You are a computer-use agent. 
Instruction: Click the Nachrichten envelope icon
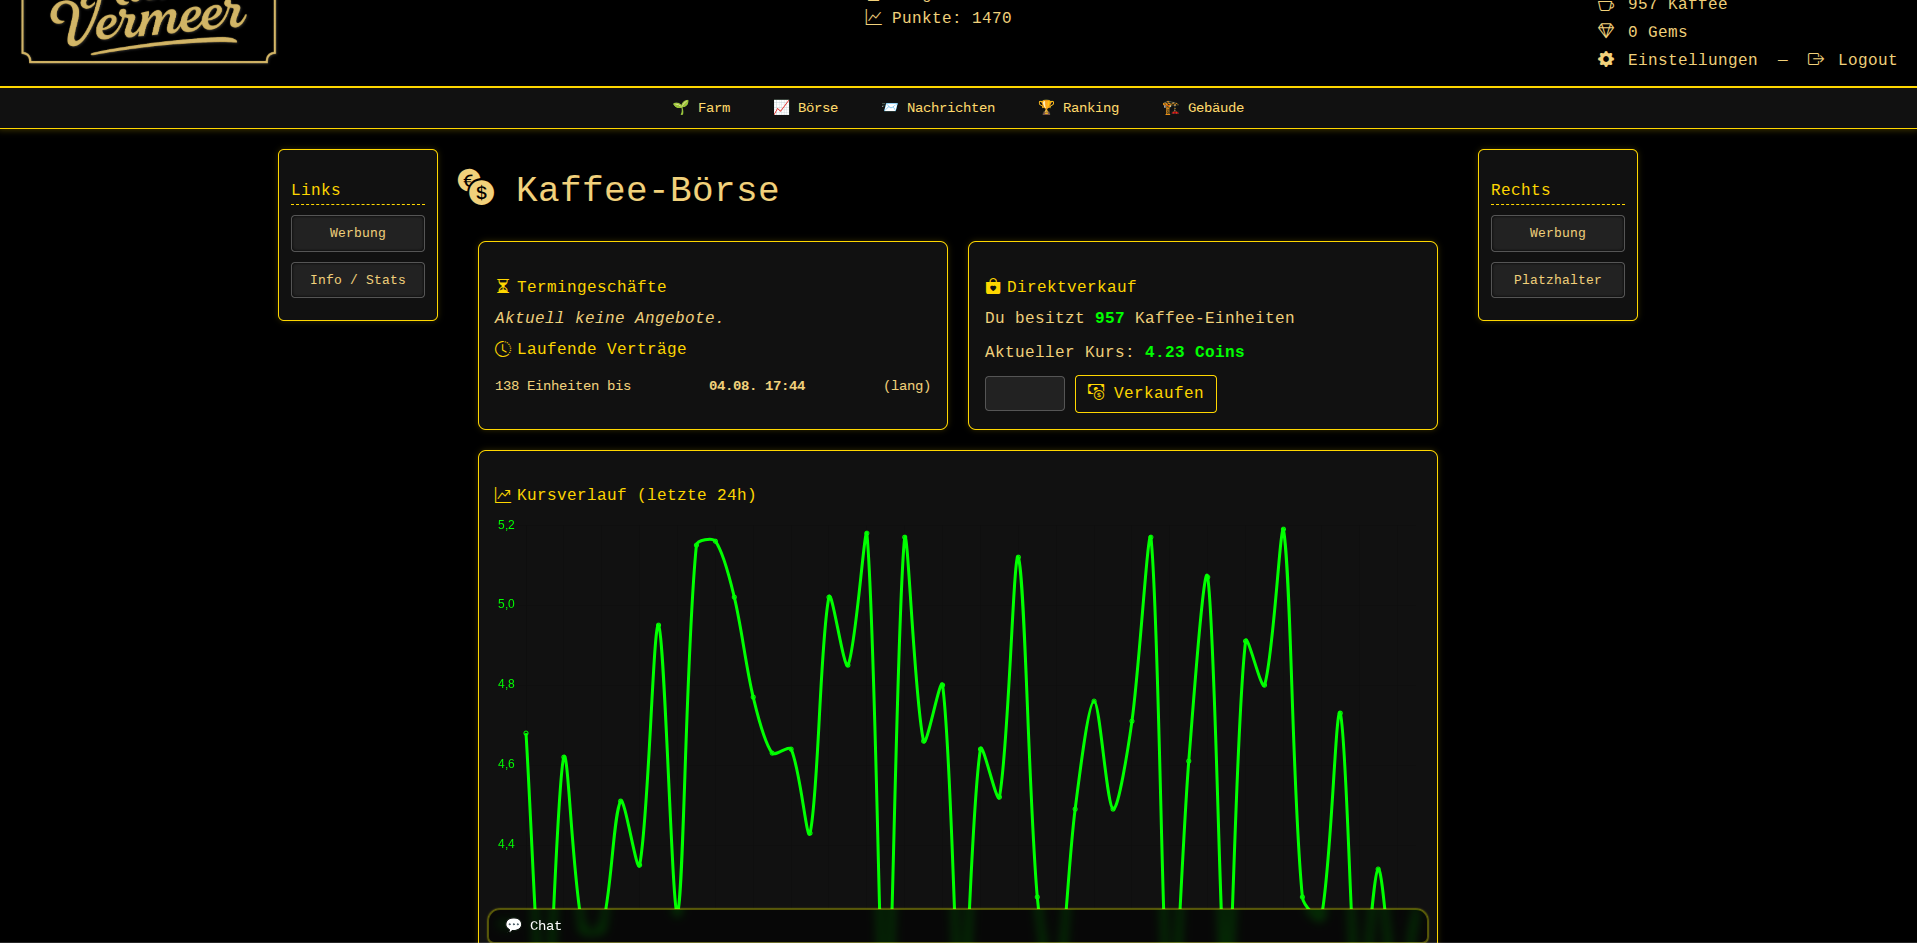coord(889,107)
